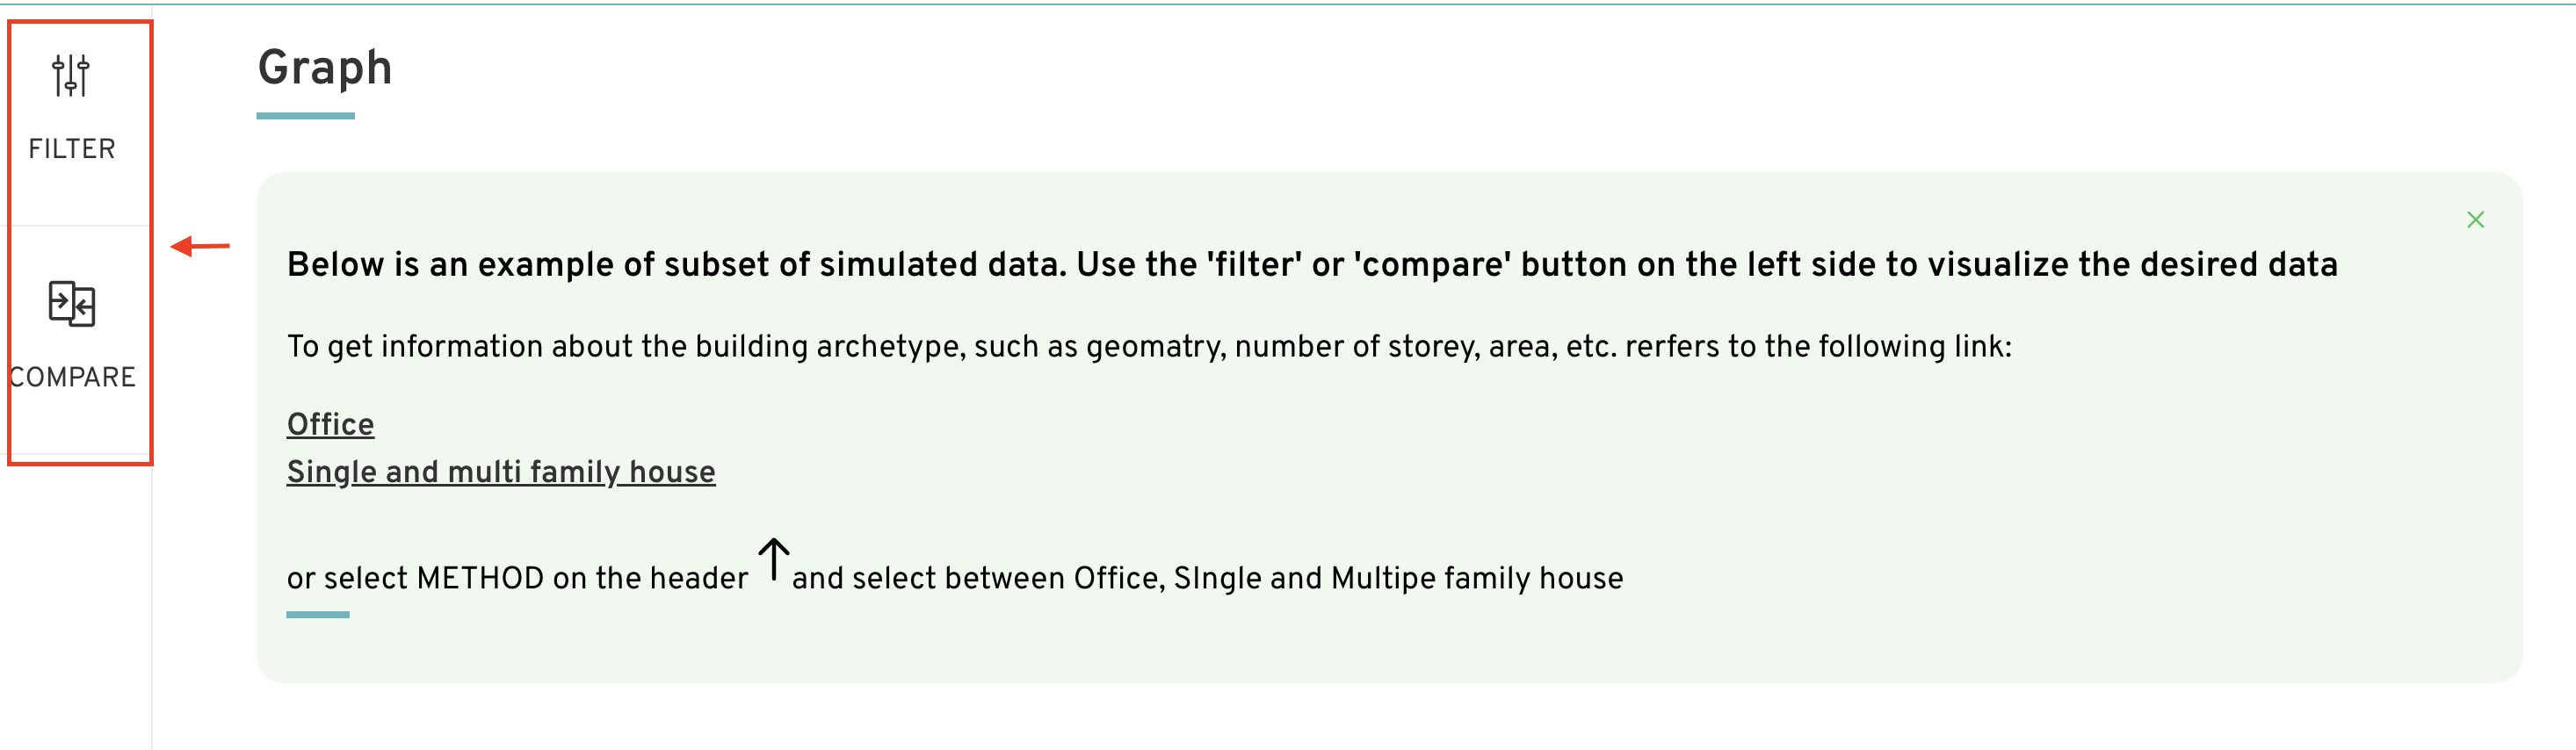Image resolution: width=2576 pixels, height=750 pixels.
Task: Click 'or select METHOD on the header' text
Action: click(517, 578)
